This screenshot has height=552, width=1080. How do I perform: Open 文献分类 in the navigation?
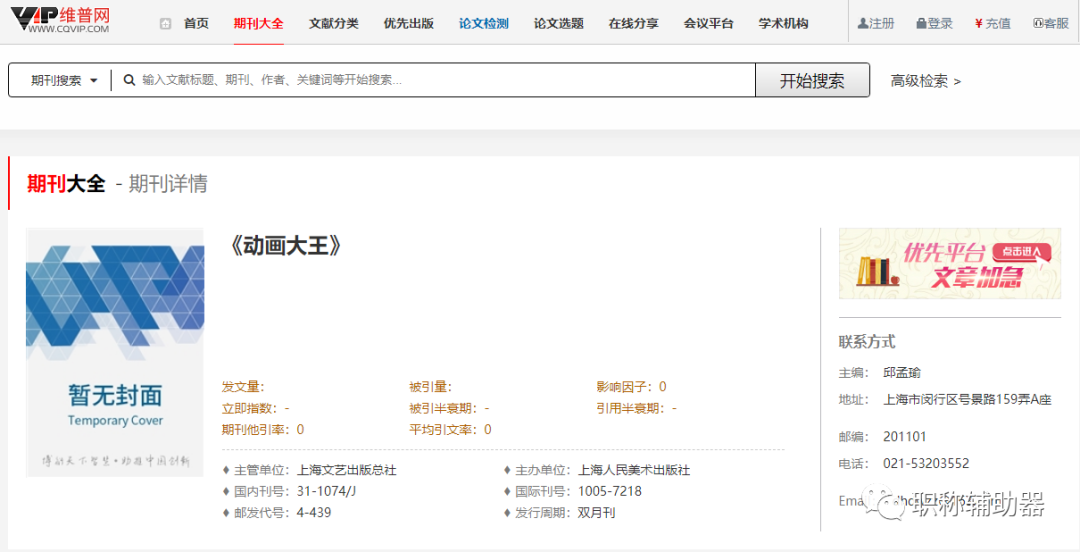coord(334,23)
